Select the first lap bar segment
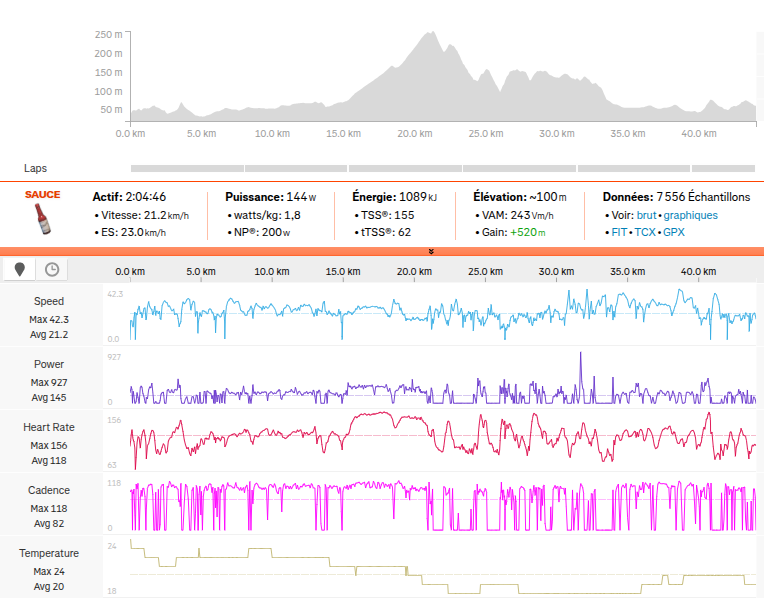Viewport: 764px width, 603px height. 187,168
